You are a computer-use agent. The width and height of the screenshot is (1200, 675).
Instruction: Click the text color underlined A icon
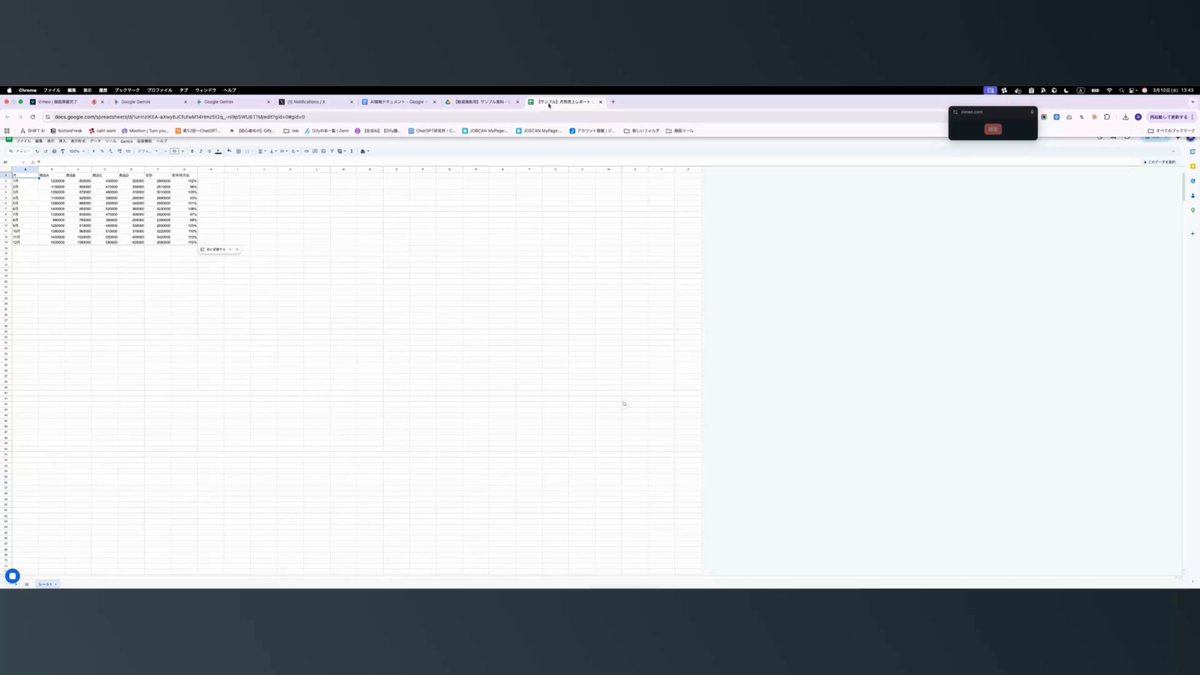218,151
